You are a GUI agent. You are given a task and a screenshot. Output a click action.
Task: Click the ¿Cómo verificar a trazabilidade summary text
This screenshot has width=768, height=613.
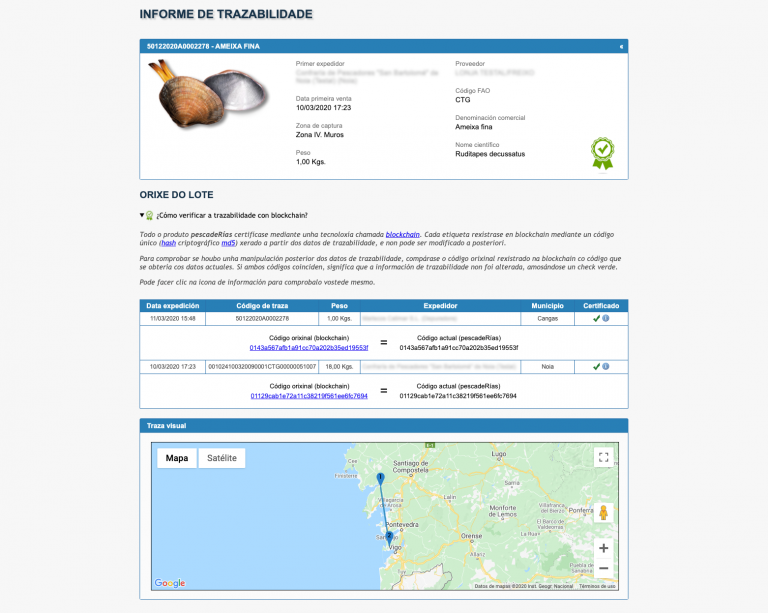pos(232,215)
